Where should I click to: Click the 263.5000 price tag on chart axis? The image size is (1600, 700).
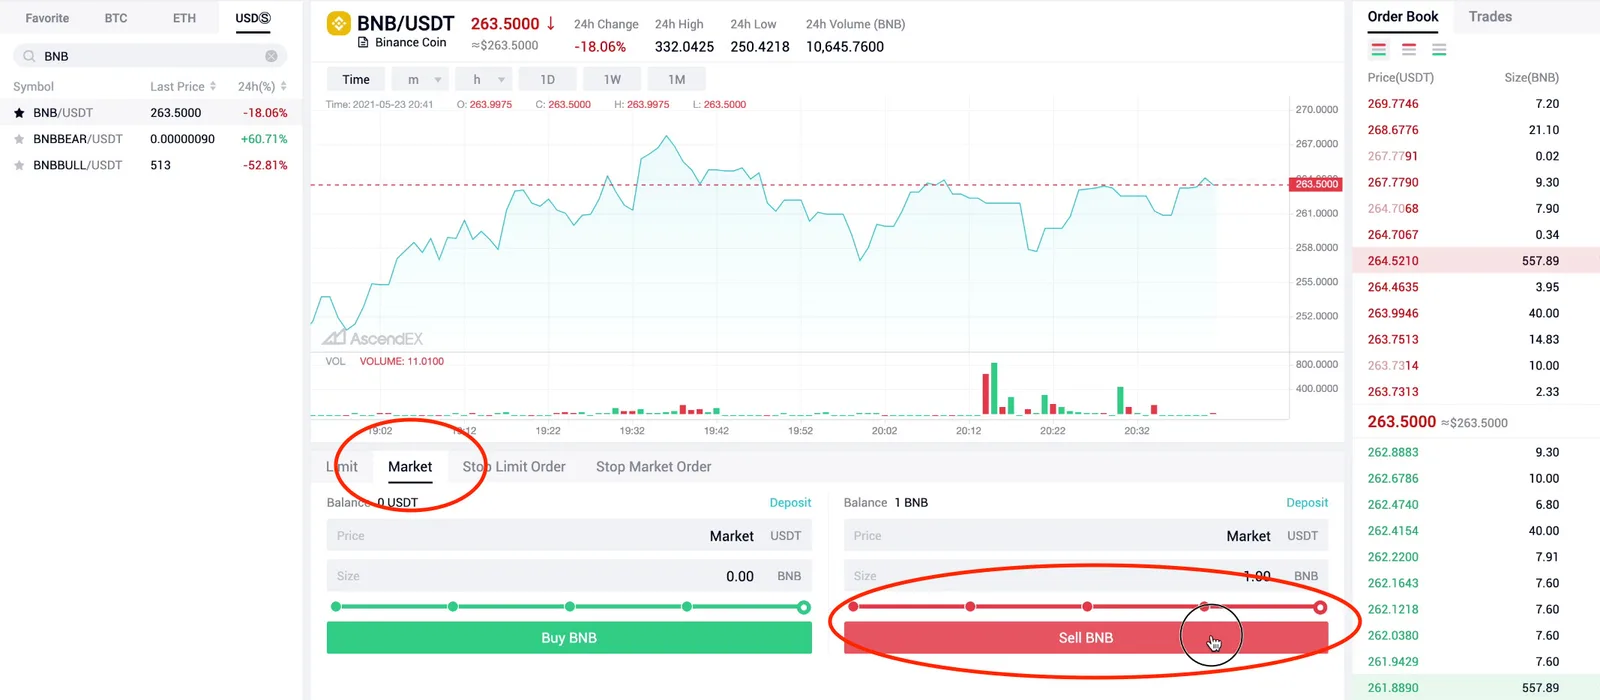pos(1316,184)
